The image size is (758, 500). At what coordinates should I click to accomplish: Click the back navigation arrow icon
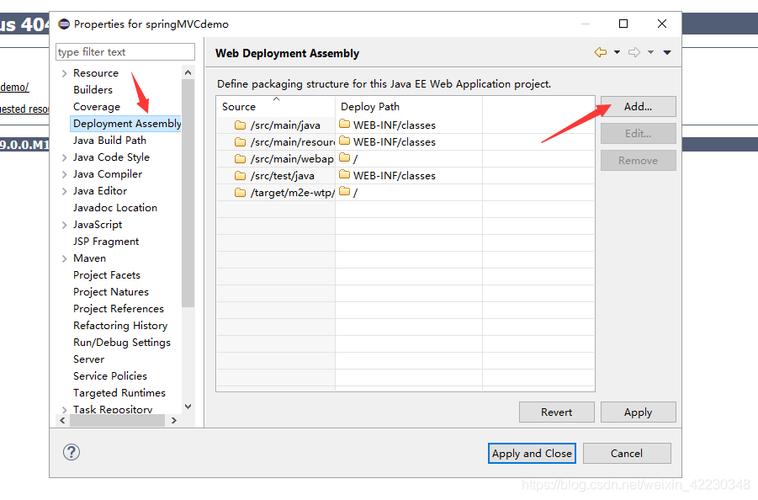[600, 52]
